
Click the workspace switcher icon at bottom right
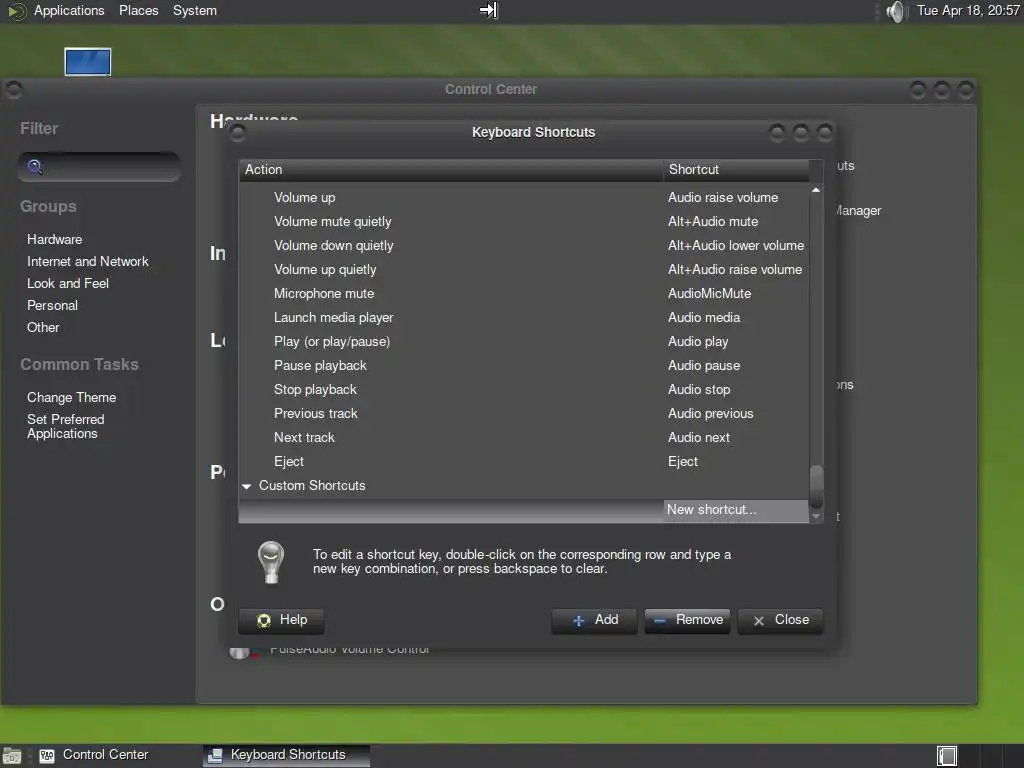coord(947,756)
